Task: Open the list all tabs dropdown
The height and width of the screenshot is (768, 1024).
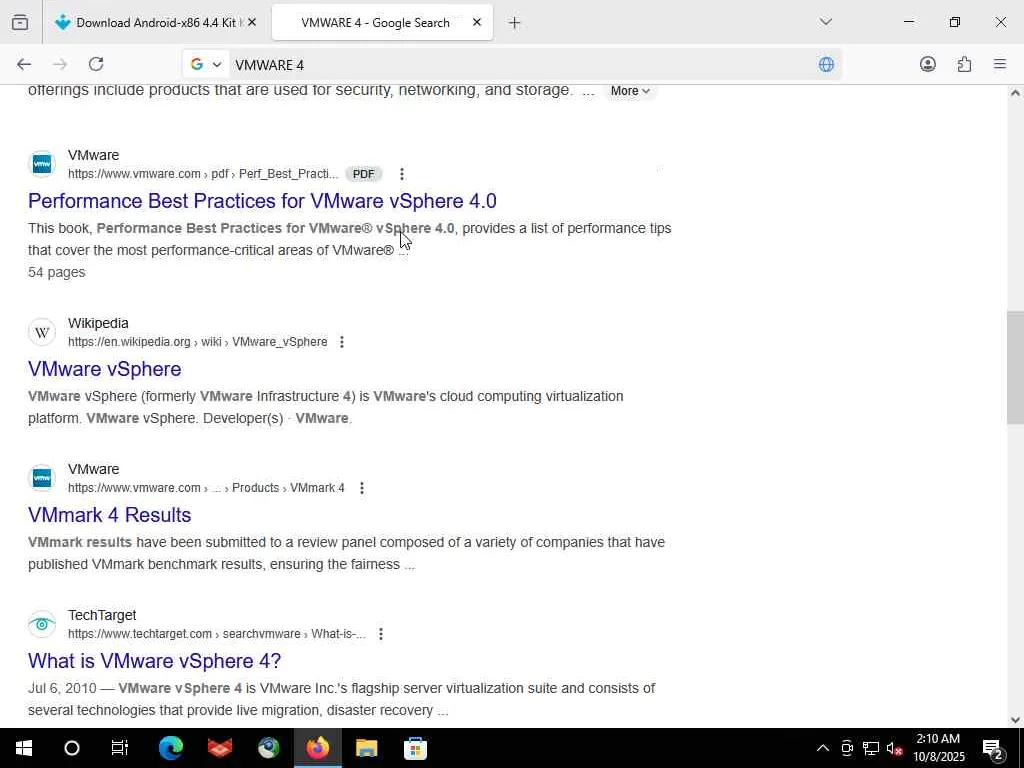Action: [x=825, y=22]
